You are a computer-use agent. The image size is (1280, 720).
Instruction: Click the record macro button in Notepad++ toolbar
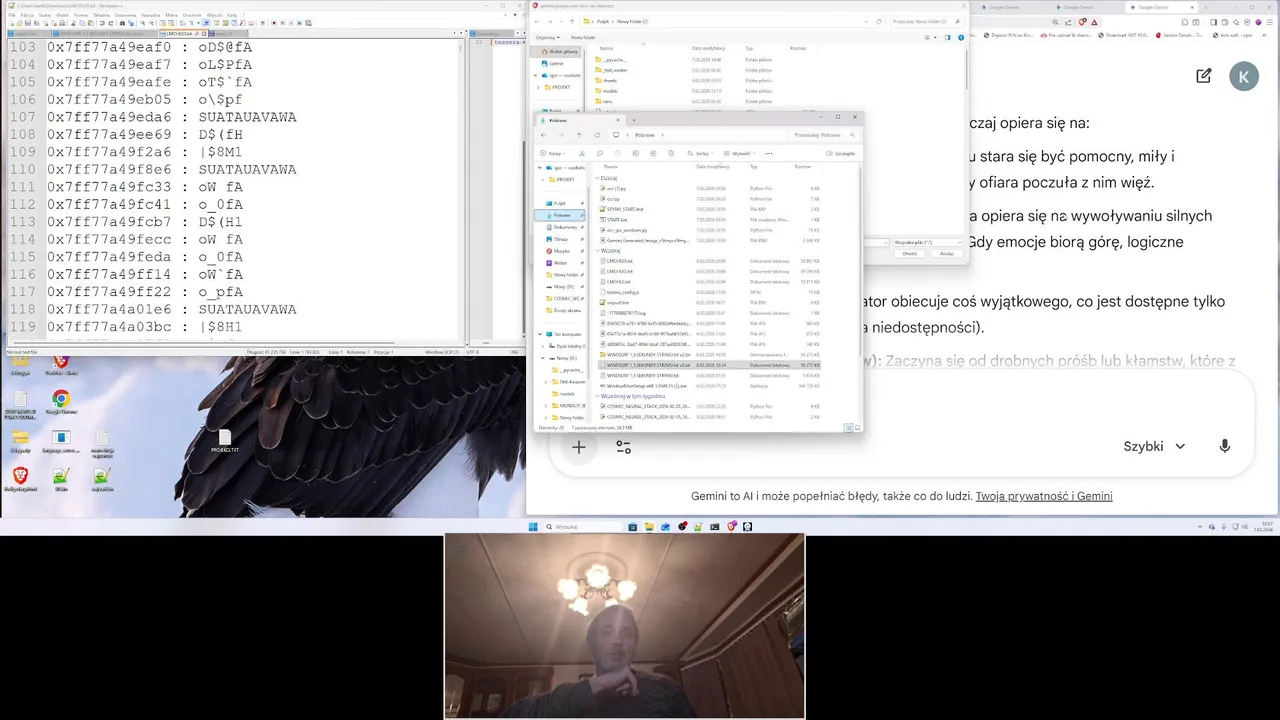coord(273,23)
